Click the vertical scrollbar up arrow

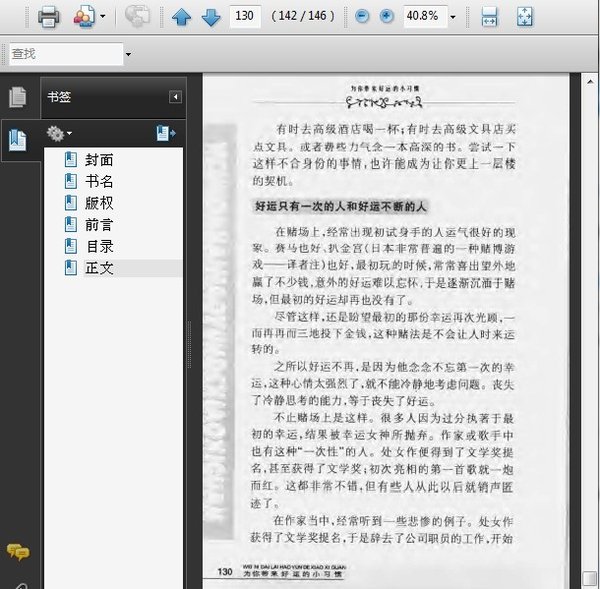point(590,82)
